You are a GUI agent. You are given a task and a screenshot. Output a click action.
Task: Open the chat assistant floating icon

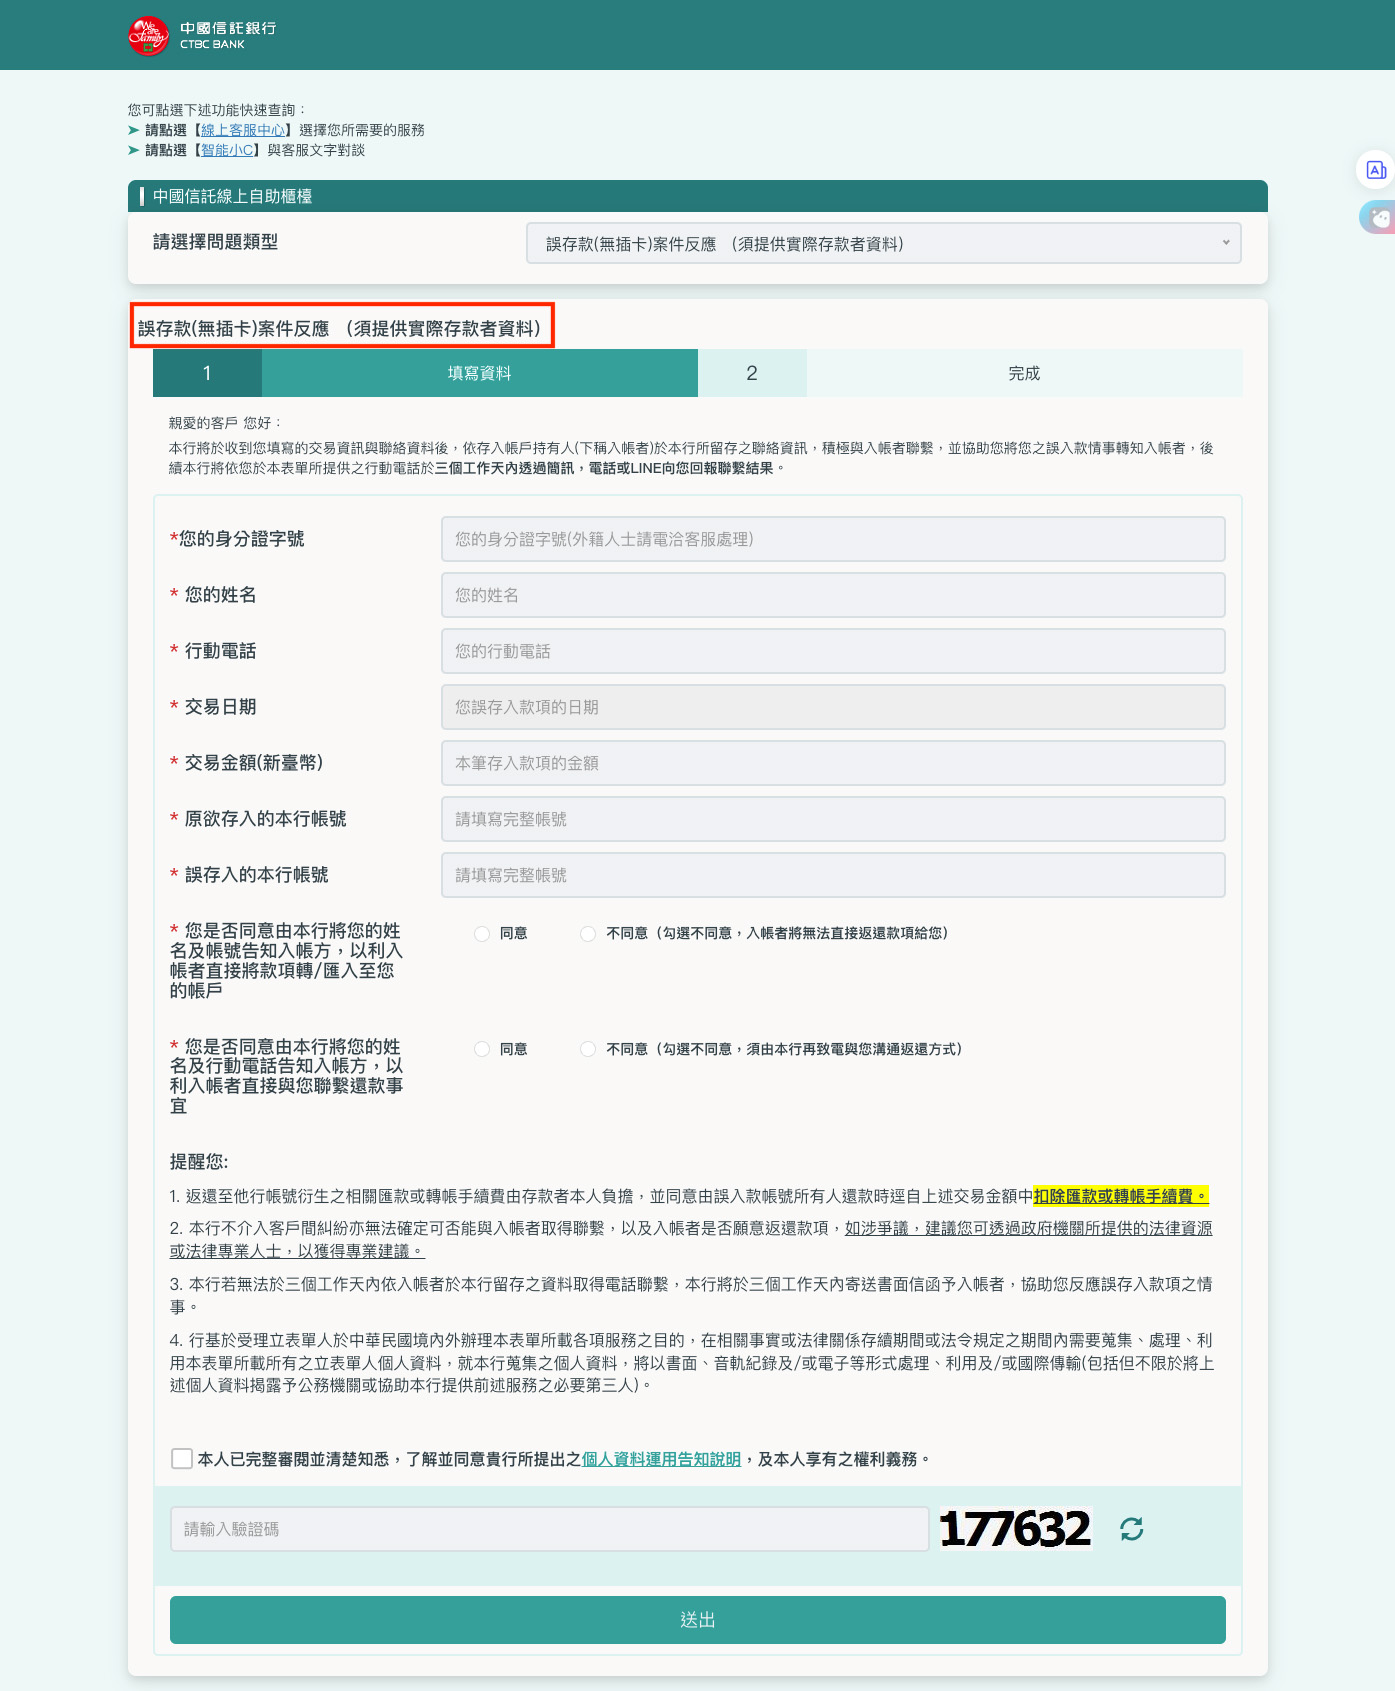(1379, 217)
